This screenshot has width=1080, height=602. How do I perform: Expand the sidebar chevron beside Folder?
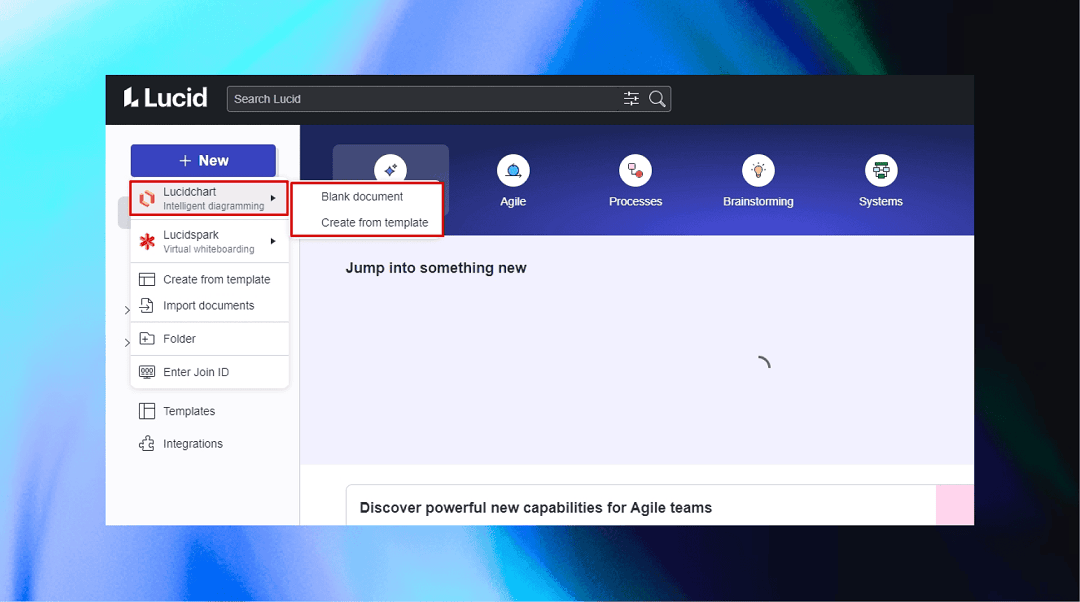click(x=127, y=342)
